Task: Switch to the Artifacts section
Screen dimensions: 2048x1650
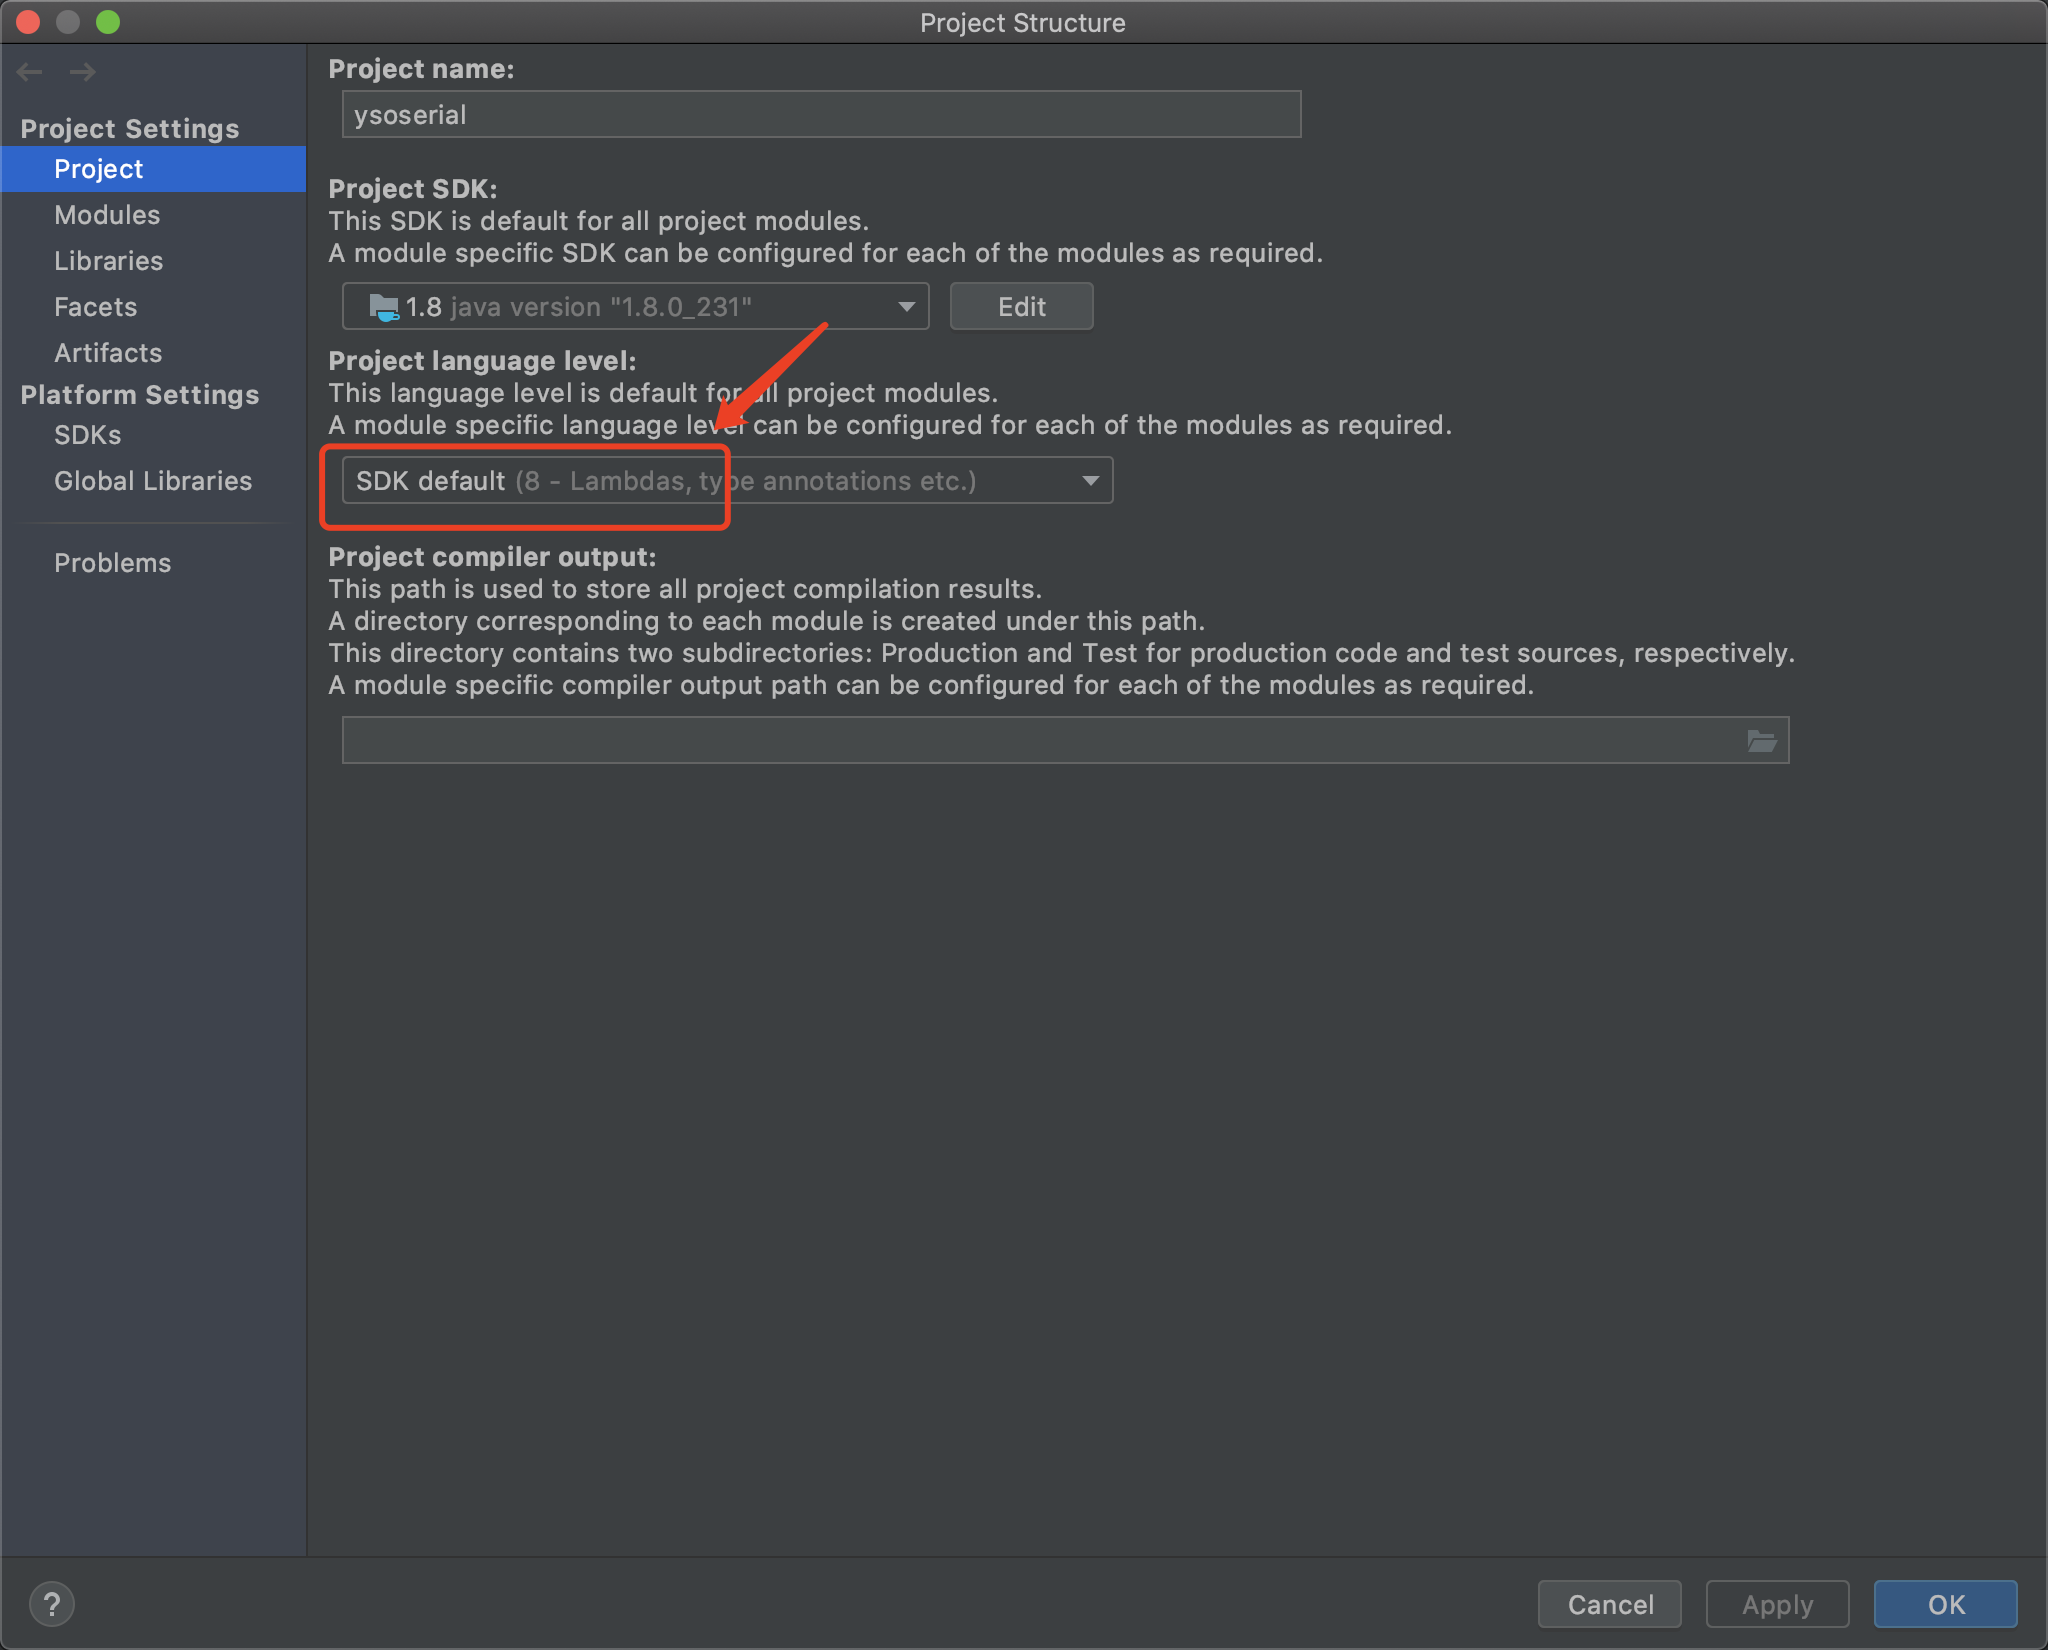Action: tap(108, 353)
